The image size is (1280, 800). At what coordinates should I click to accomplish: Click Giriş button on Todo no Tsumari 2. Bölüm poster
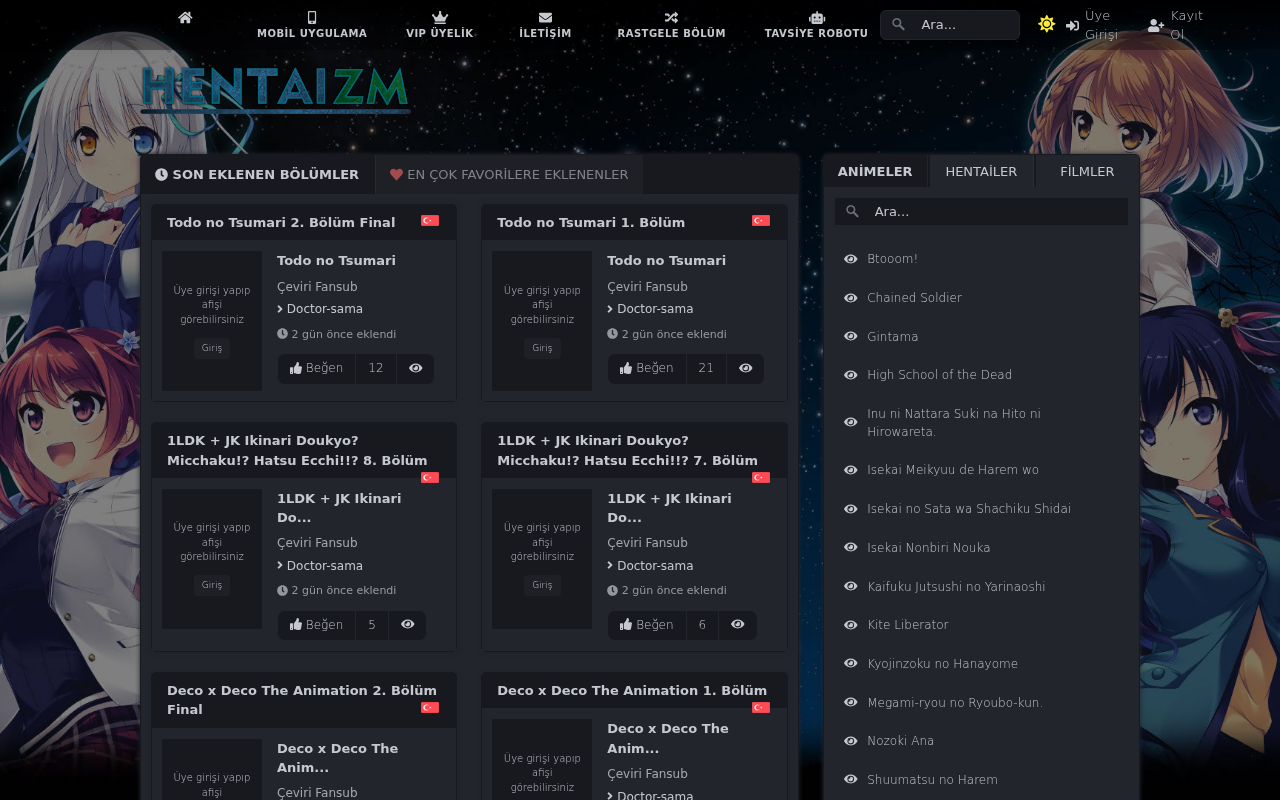click(x=212, y=349)
